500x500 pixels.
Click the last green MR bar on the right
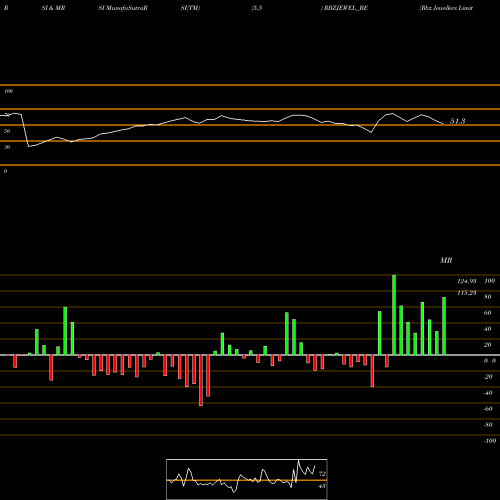444,326
